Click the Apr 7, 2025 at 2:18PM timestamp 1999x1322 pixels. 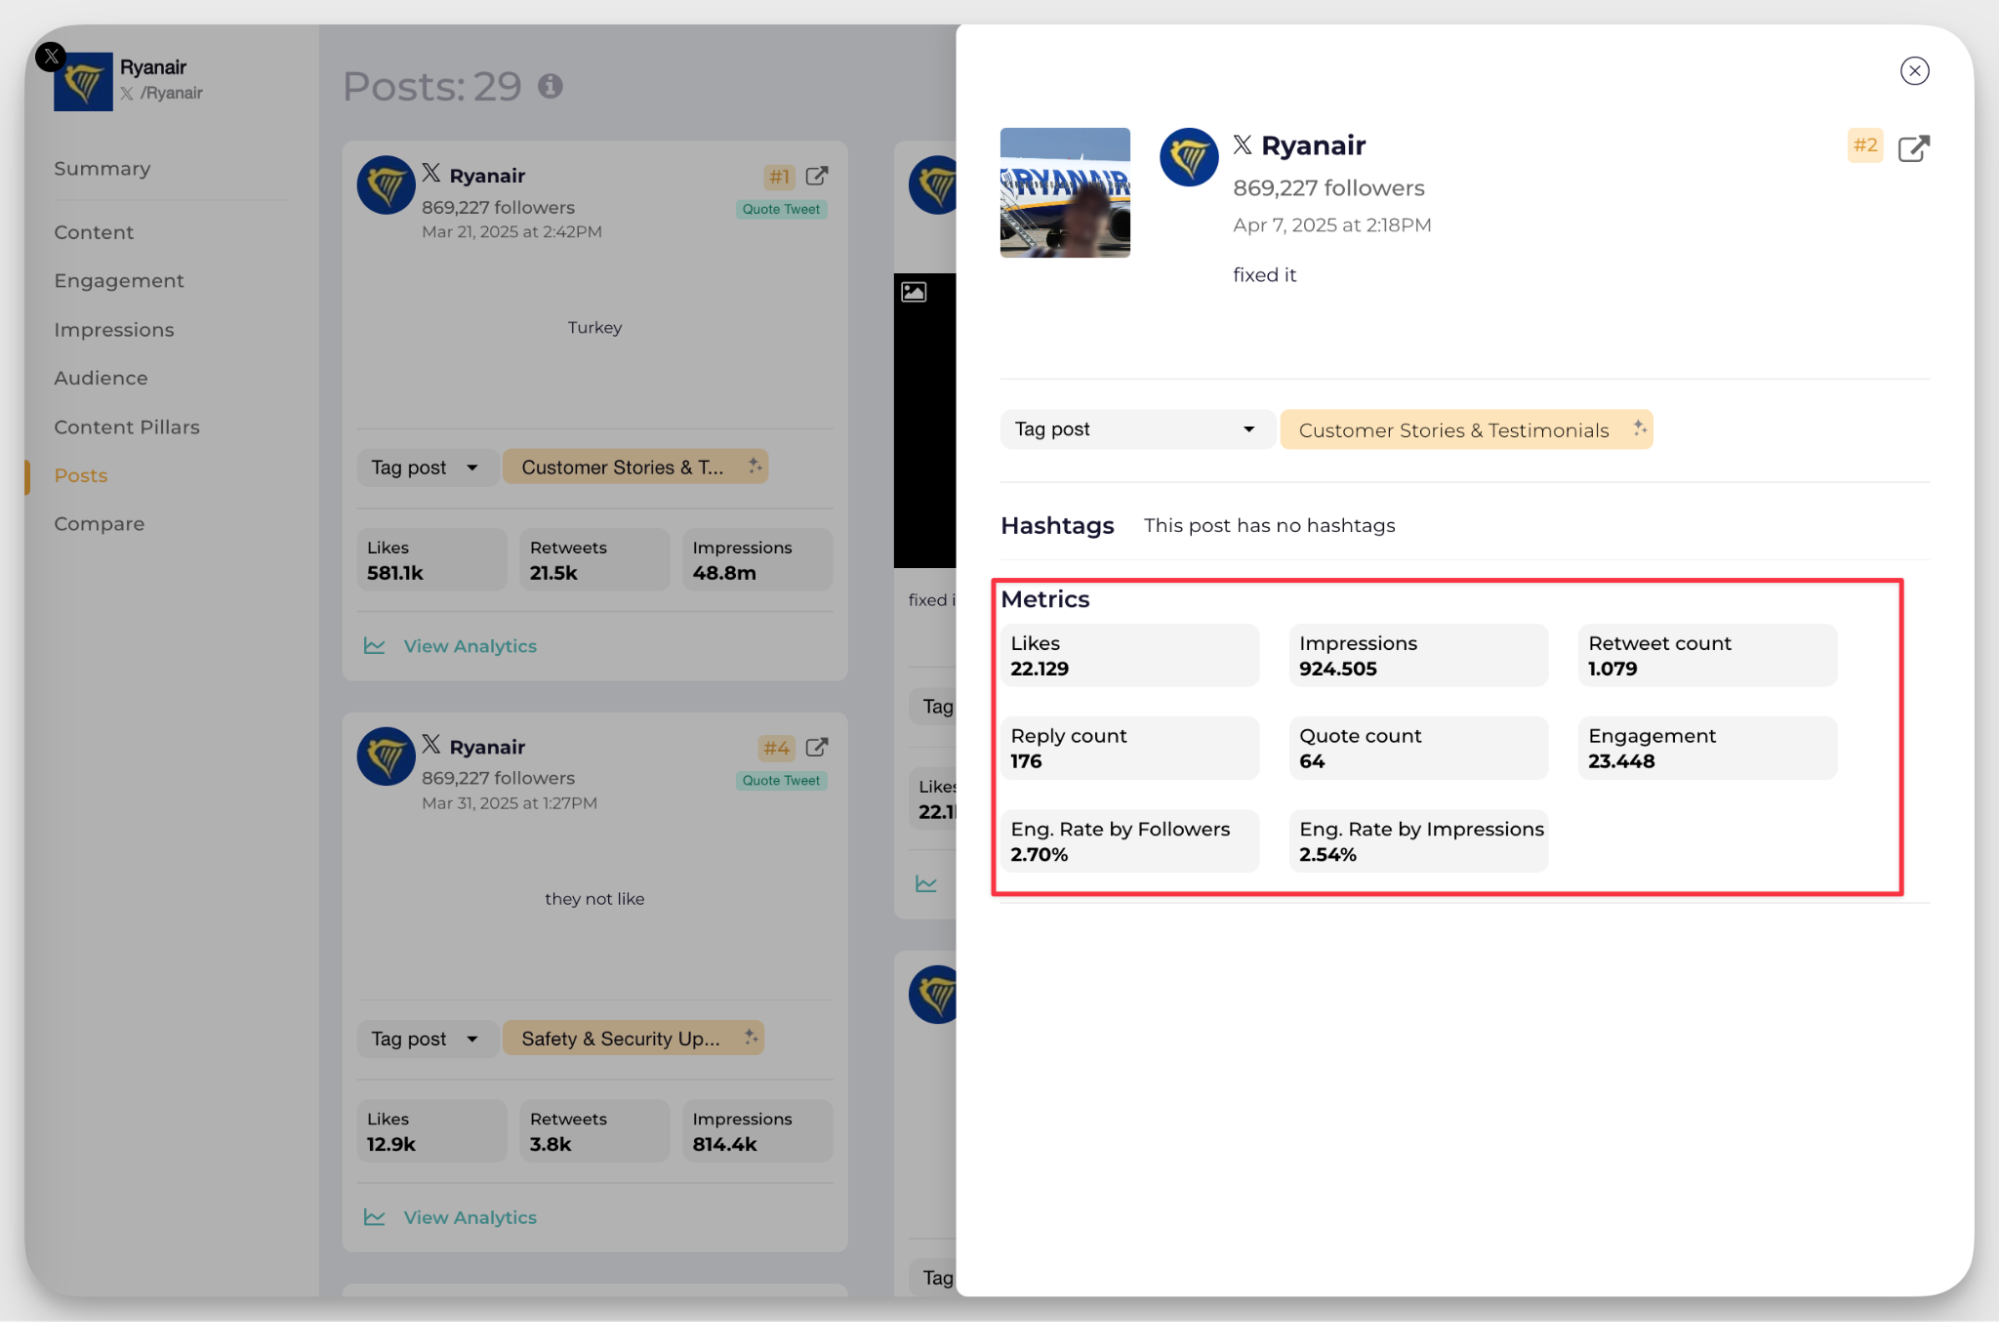pos(1332,225)
